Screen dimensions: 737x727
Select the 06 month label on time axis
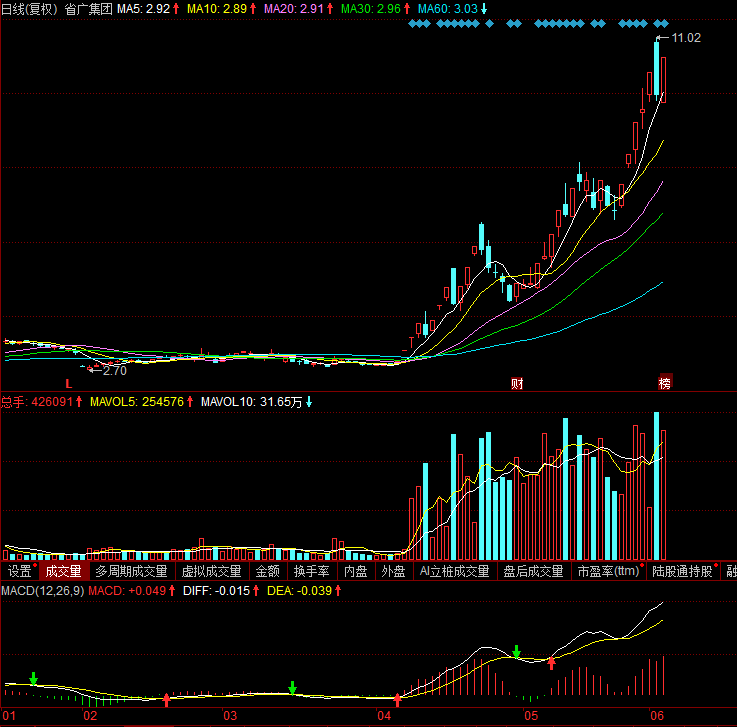(657, 716)
